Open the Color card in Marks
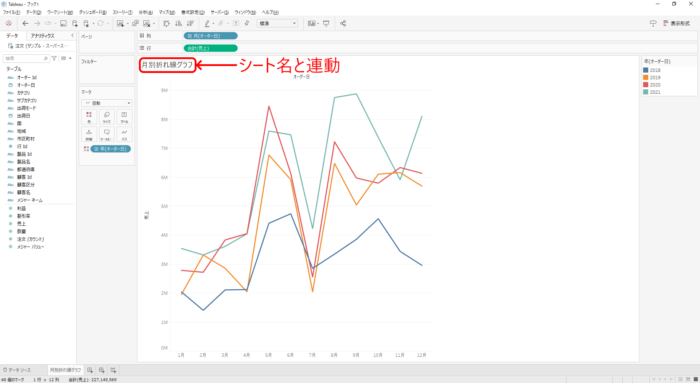The height and width of the screenshot is (383, 700). click(89, 117)
